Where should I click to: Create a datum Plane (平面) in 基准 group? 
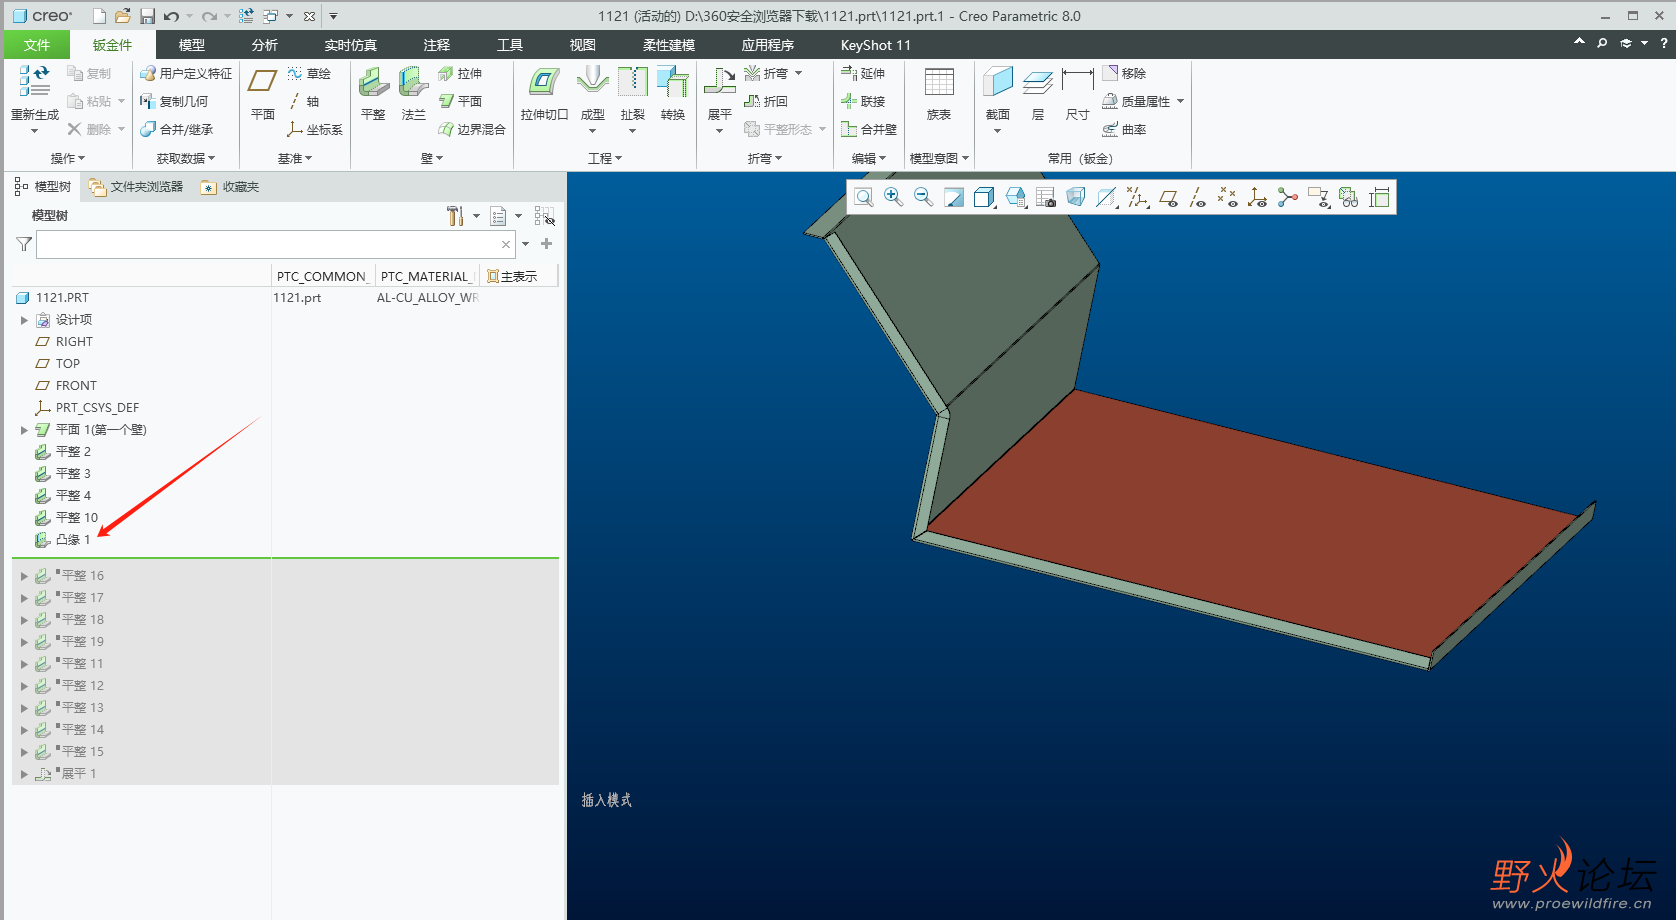coord(263,93)
